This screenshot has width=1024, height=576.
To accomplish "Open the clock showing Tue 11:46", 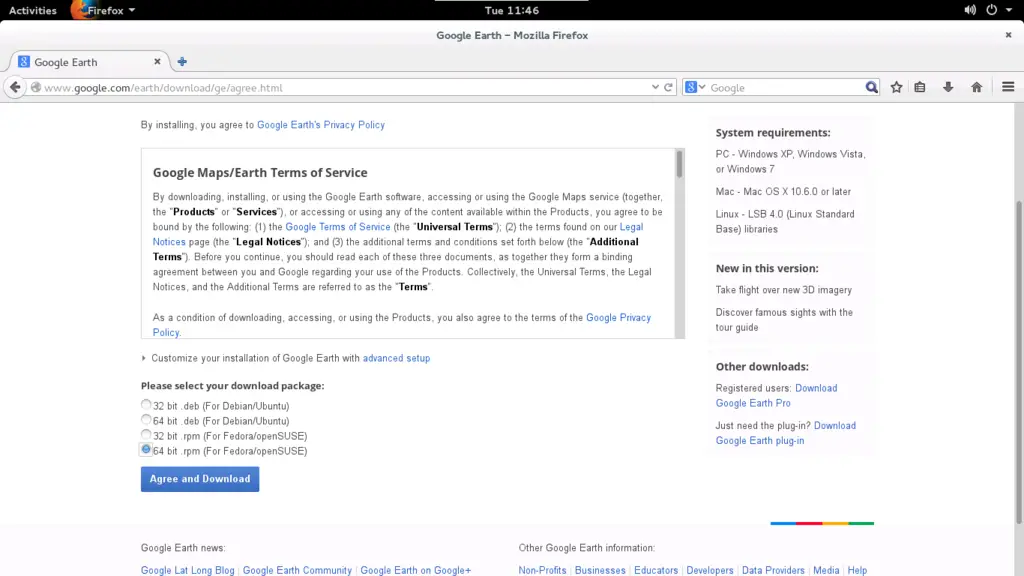I will tap(512, 10).
